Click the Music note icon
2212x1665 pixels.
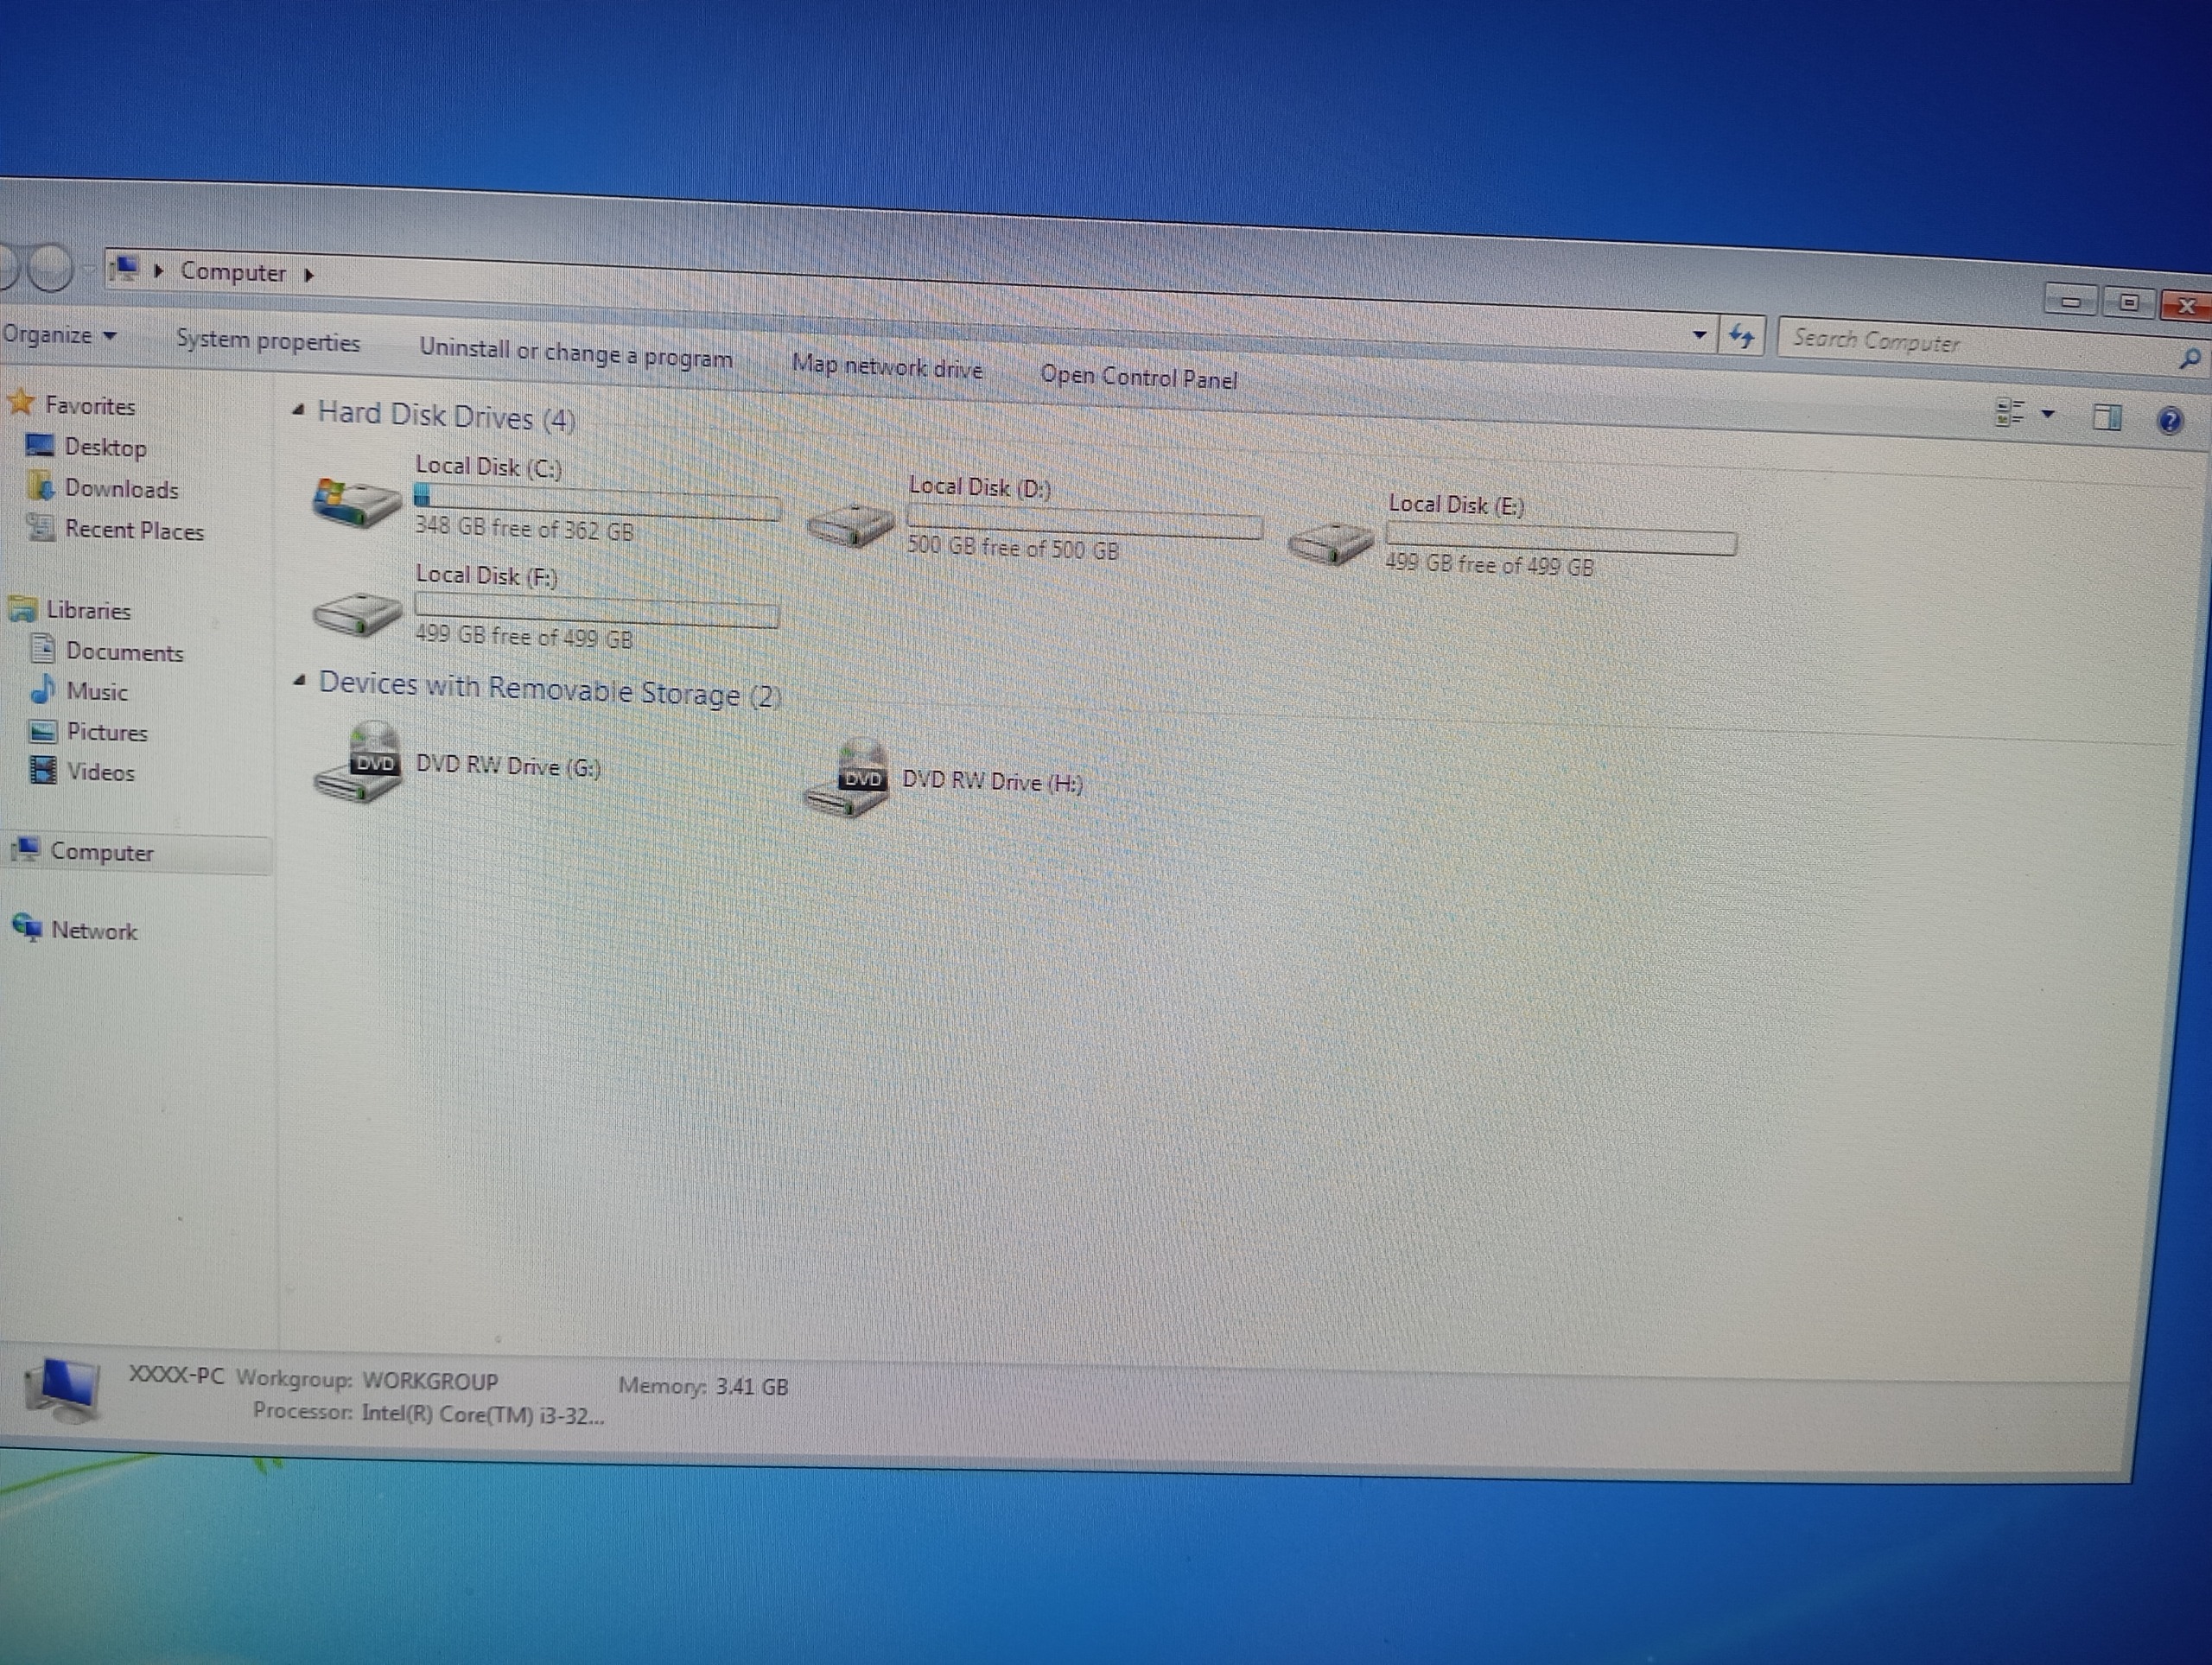click(43, 689)
